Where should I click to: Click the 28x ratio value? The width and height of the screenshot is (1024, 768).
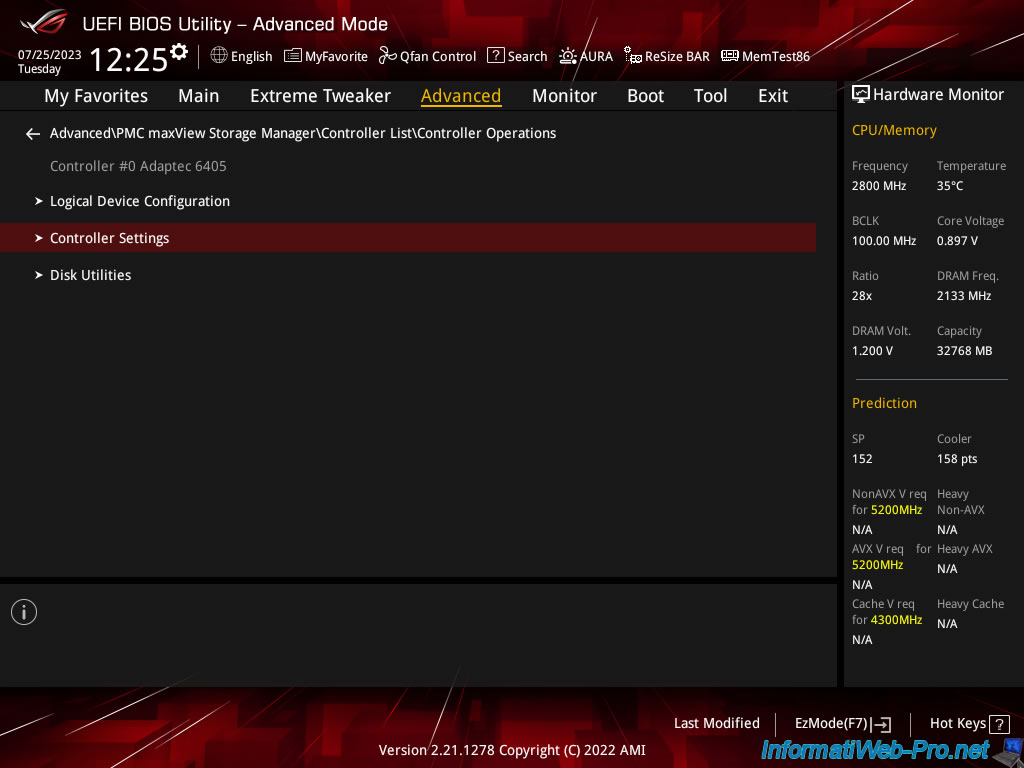862,296
